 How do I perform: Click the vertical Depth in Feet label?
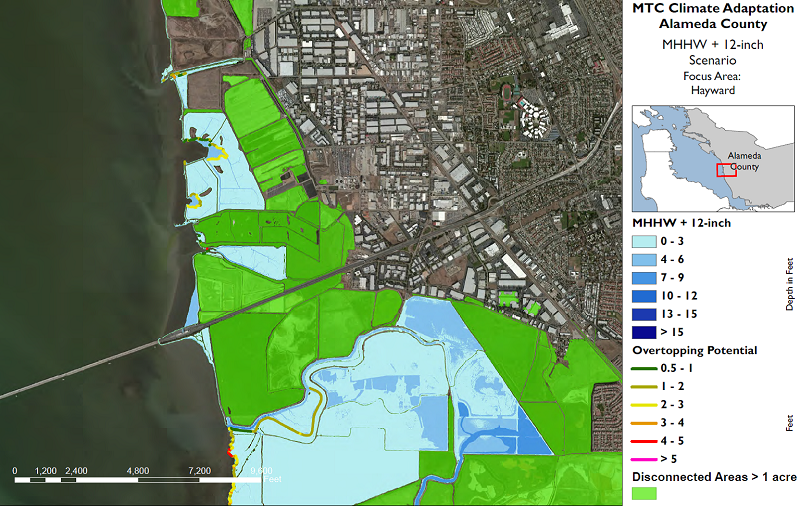pos(789,280)
